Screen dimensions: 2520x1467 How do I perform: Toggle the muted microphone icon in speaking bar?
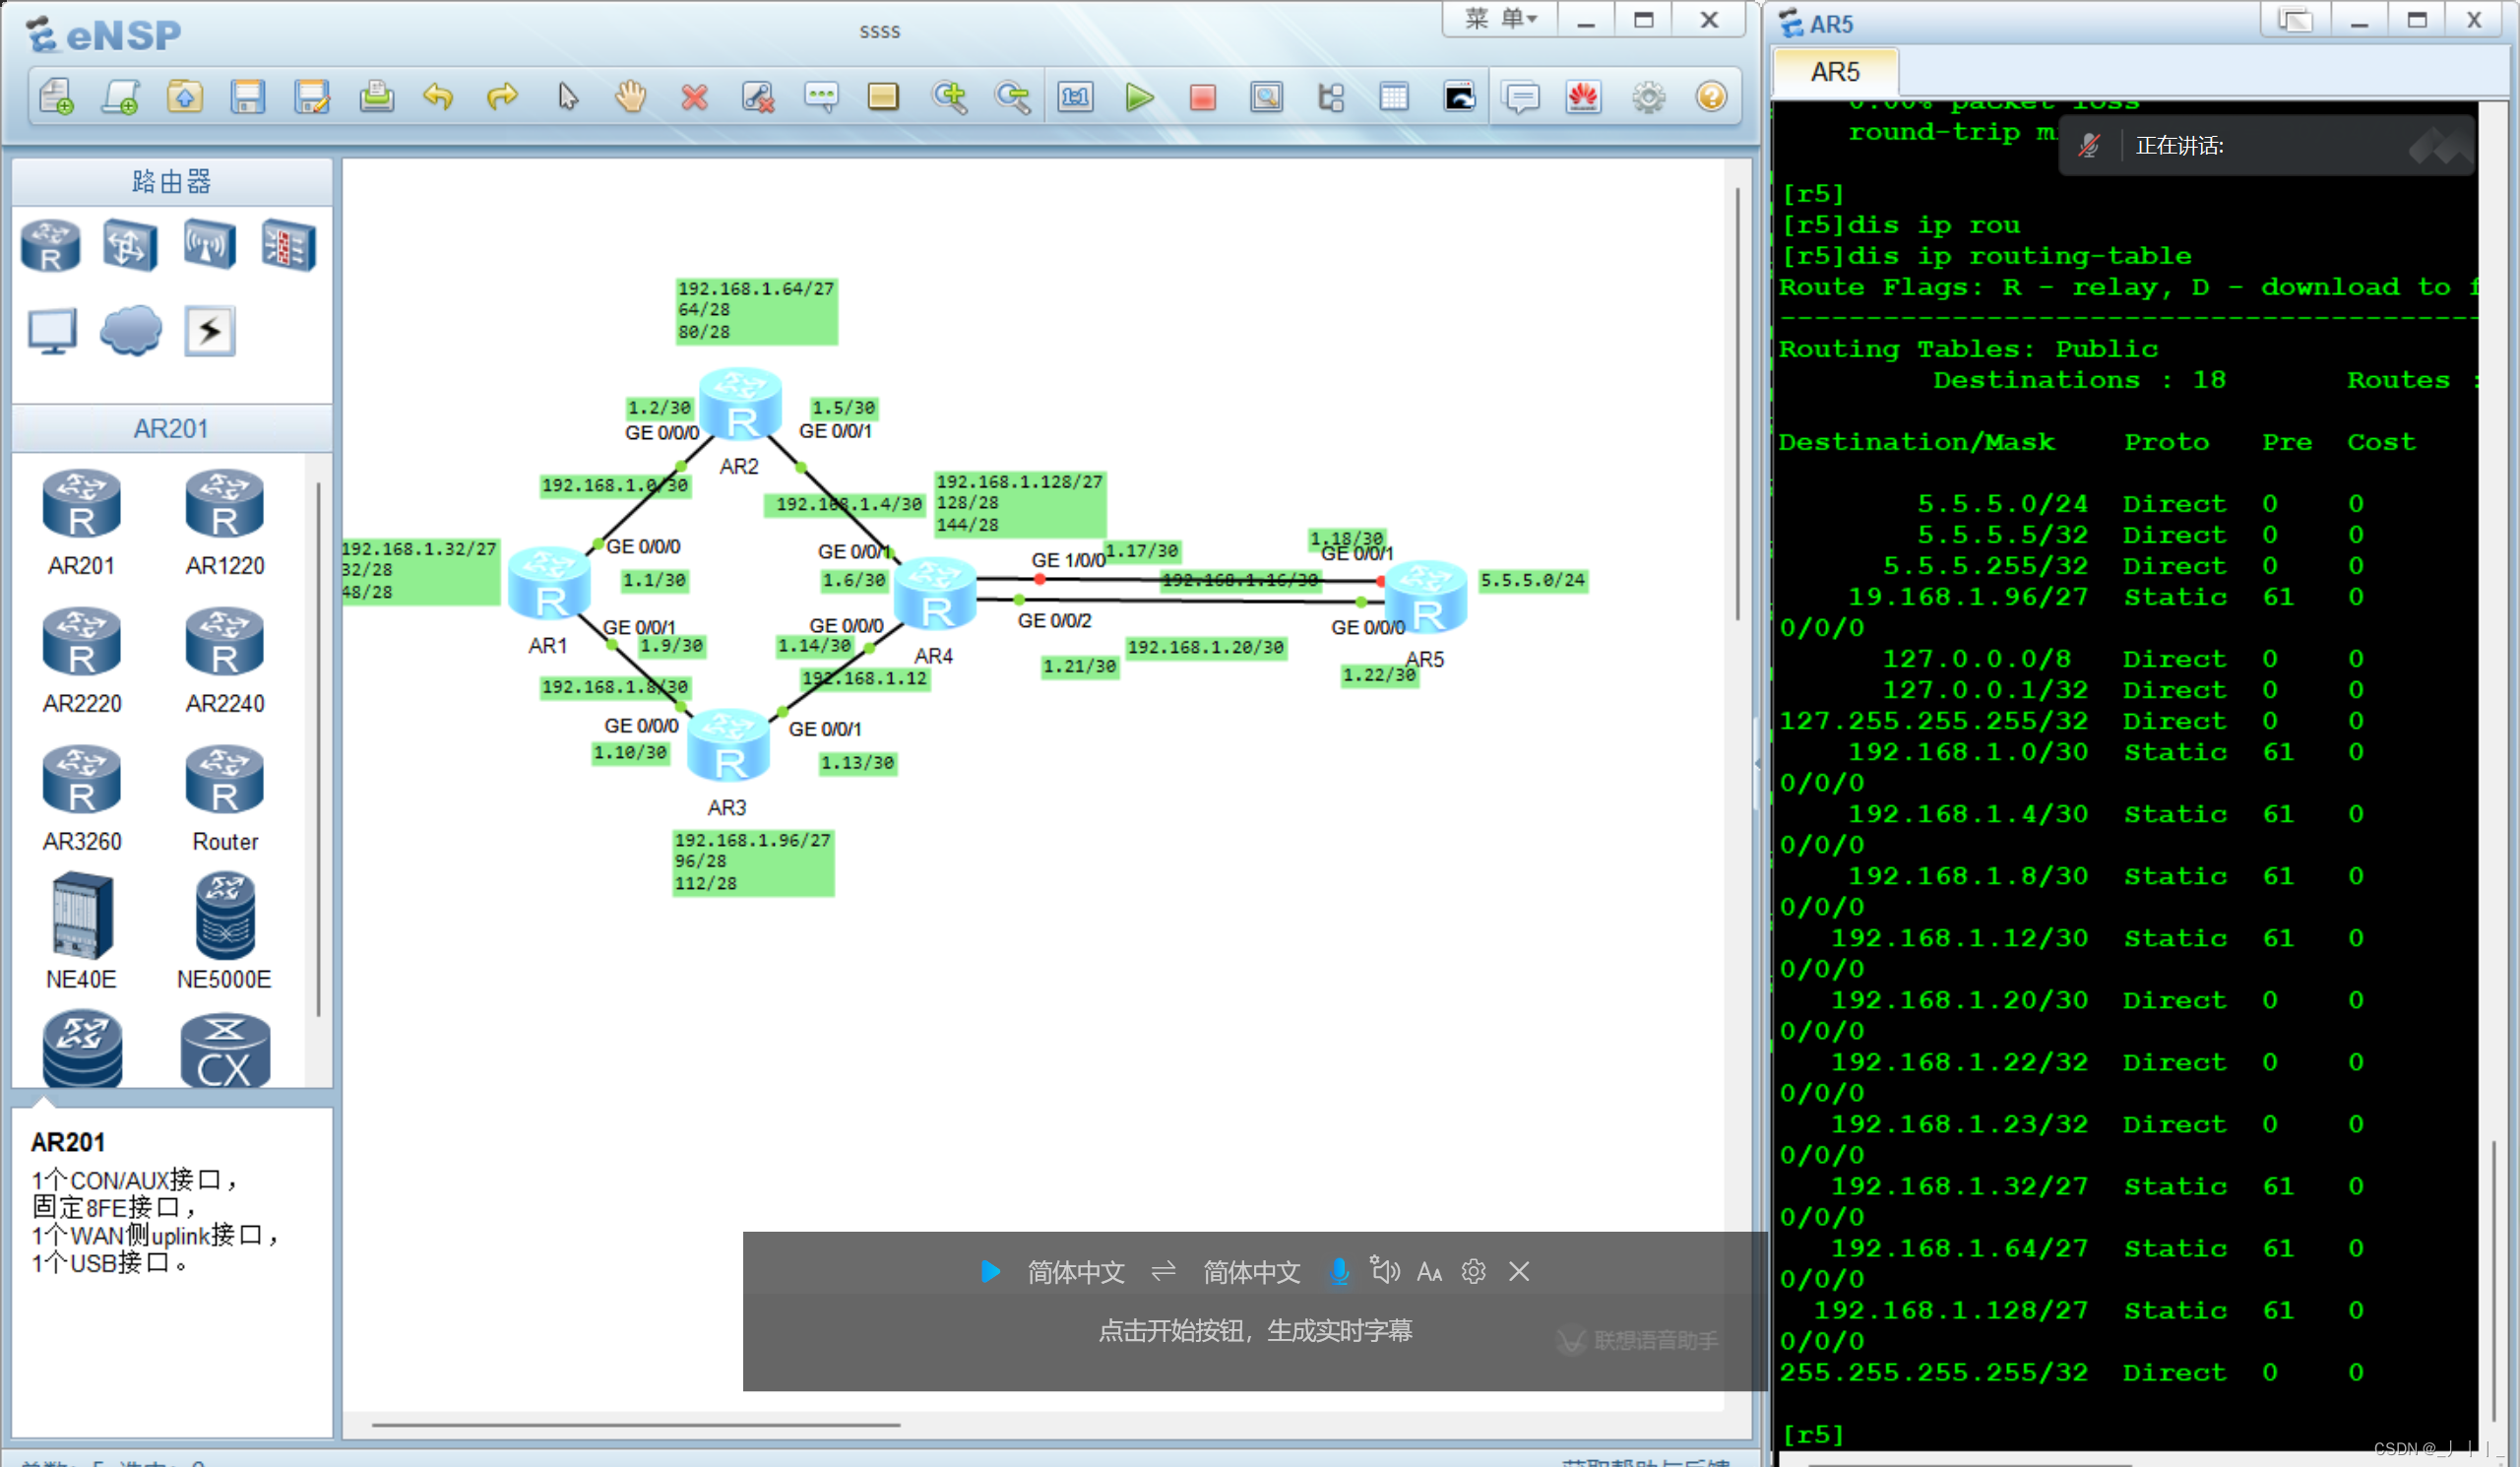click(2089, 146)
